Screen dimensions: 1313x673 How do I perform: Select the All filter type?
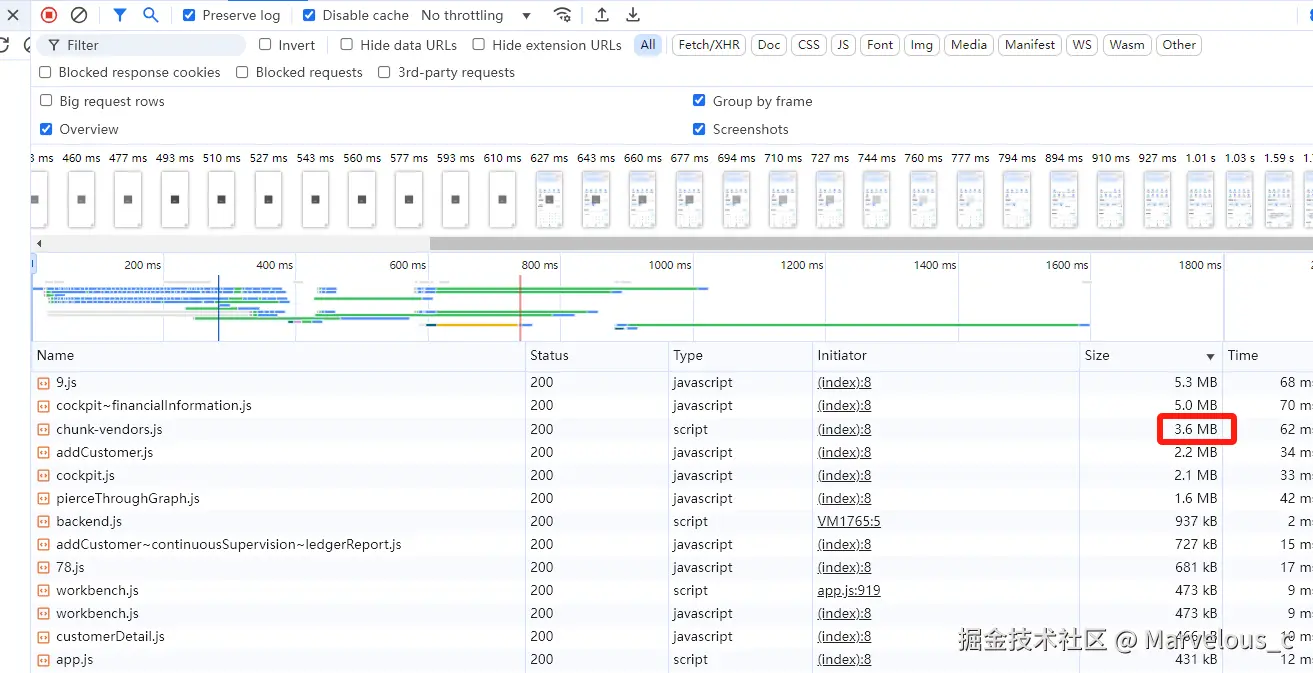648,45
